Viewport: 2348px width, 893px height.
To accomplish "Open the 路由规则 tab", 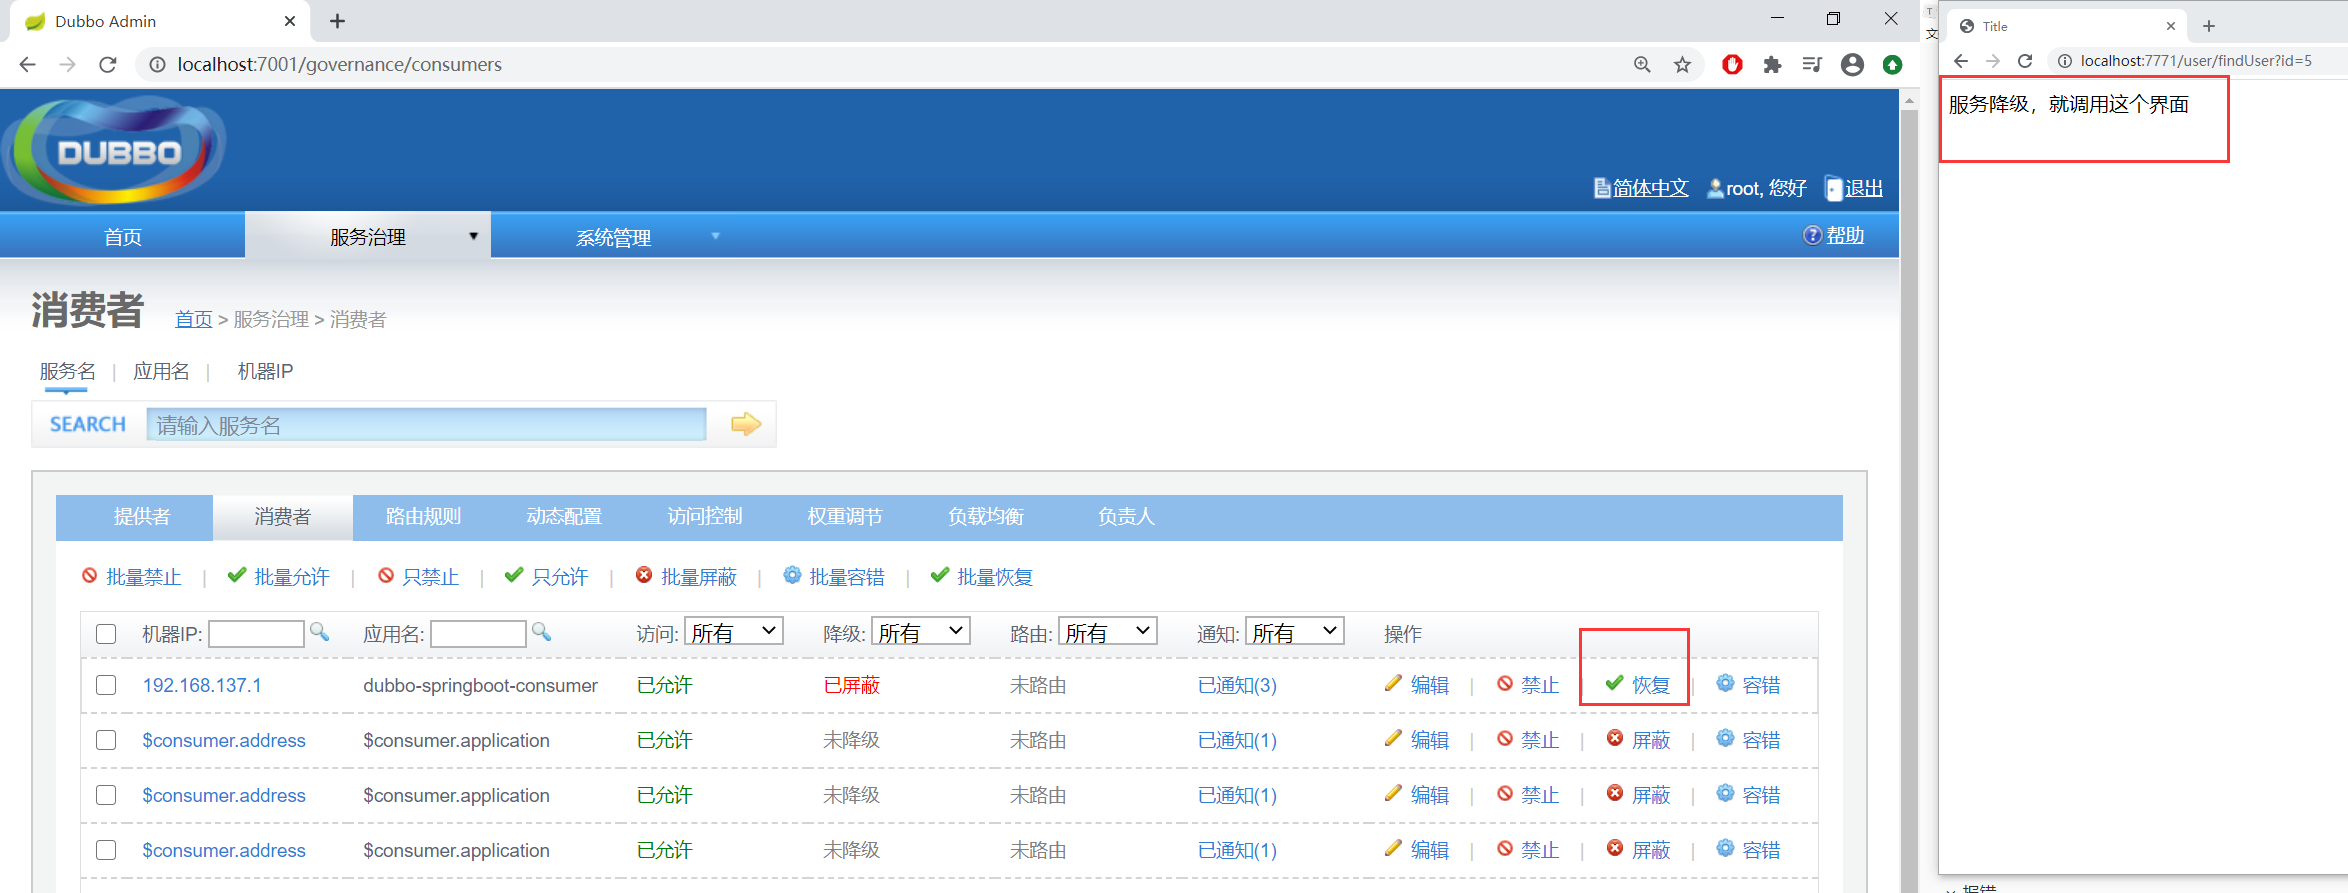I will tap(423, 517).
